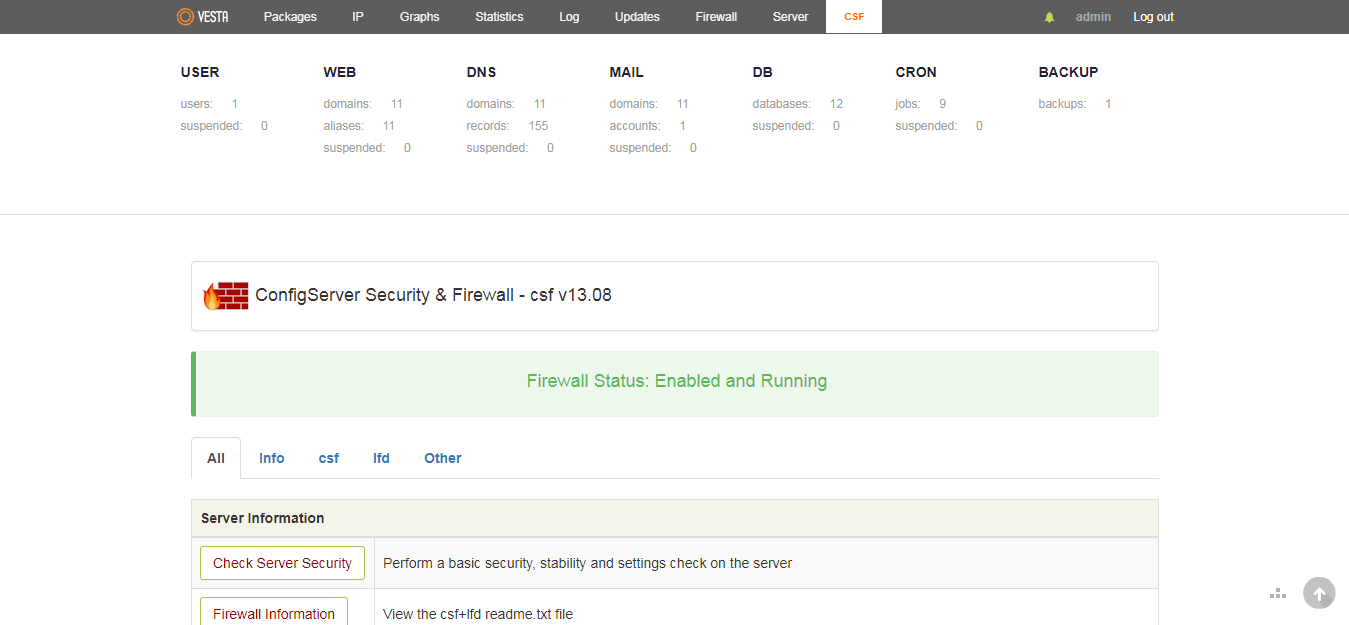Click the Server Information header
Screen dimensions: 1349x625
[675, 518]
